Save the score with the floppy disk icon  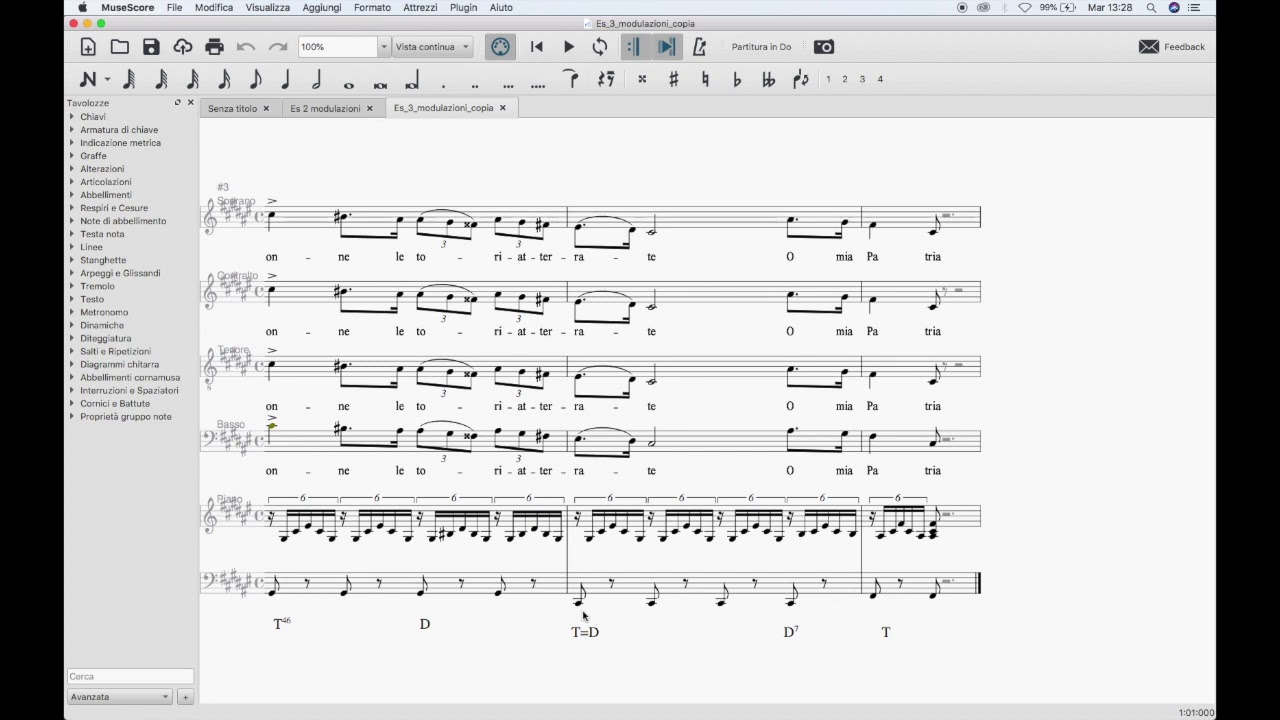[151, 47]
